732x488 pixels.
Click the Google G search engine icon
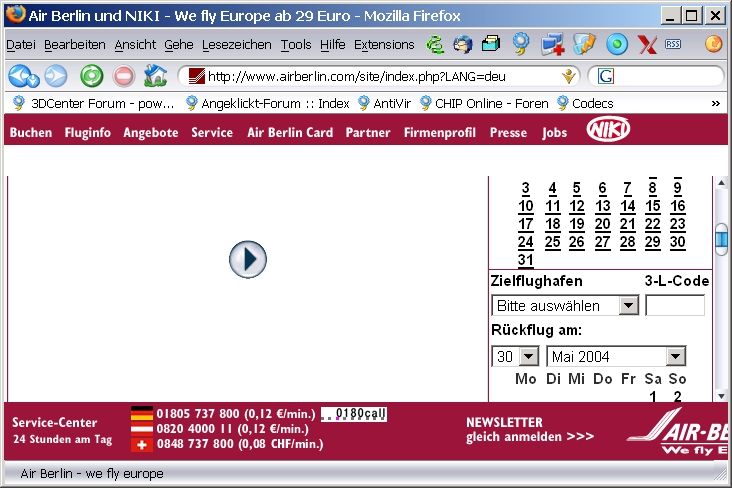[605, 76]
